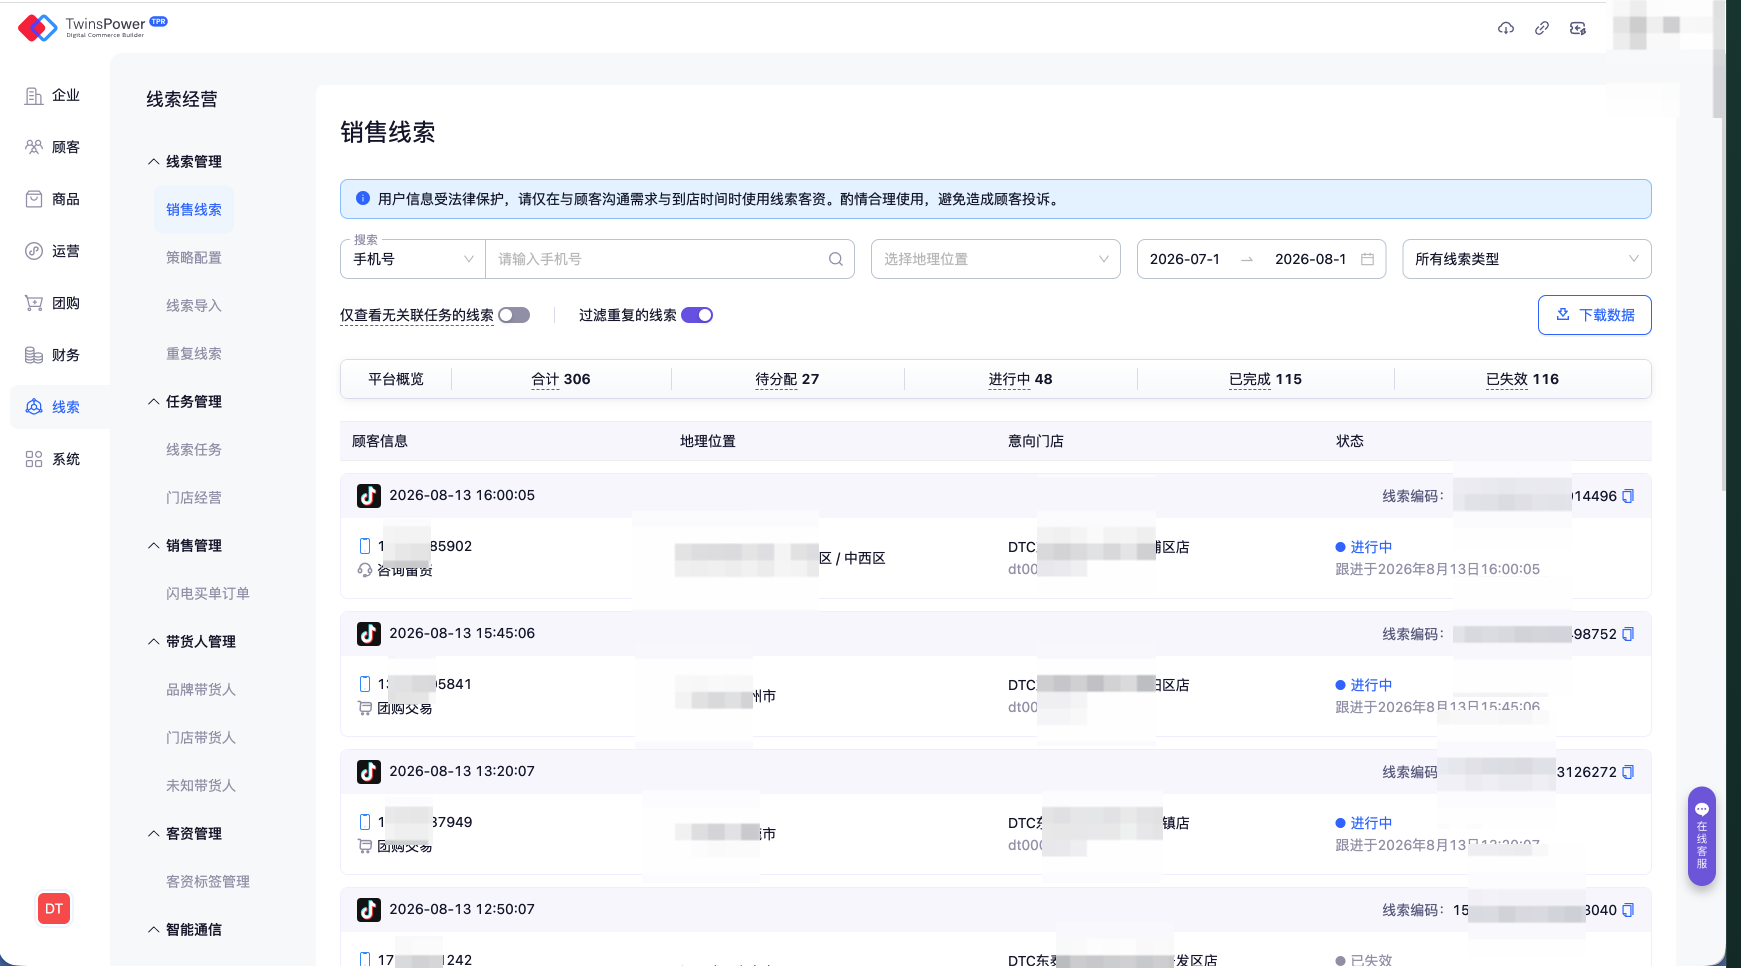Select 线索导入 in the submenu
The image size is (1741, 968).
coord(194,306)
